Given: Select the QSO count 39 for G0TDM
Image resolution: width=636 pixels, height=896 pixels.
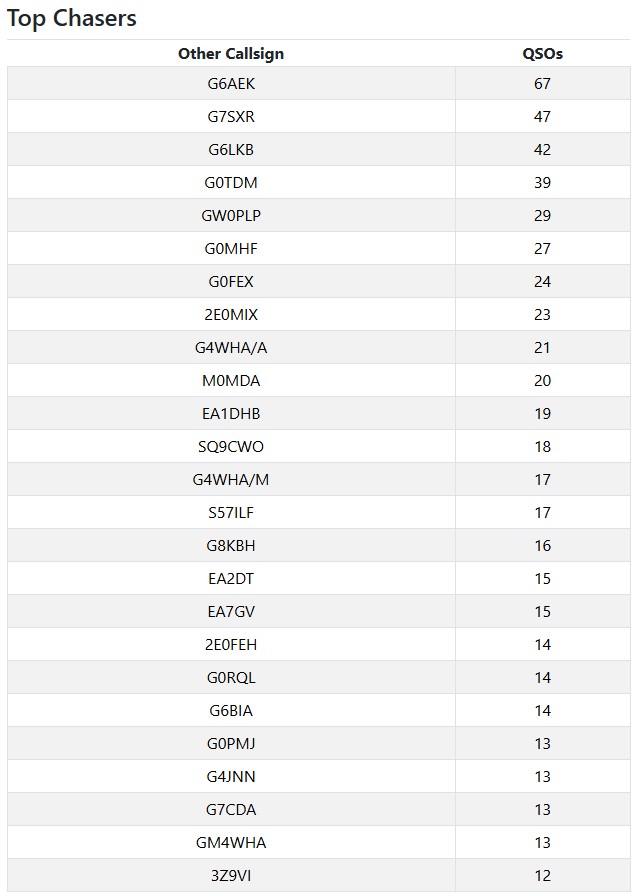Looking at the screenshot, I should pyautogui.click(x=542, y=183).
